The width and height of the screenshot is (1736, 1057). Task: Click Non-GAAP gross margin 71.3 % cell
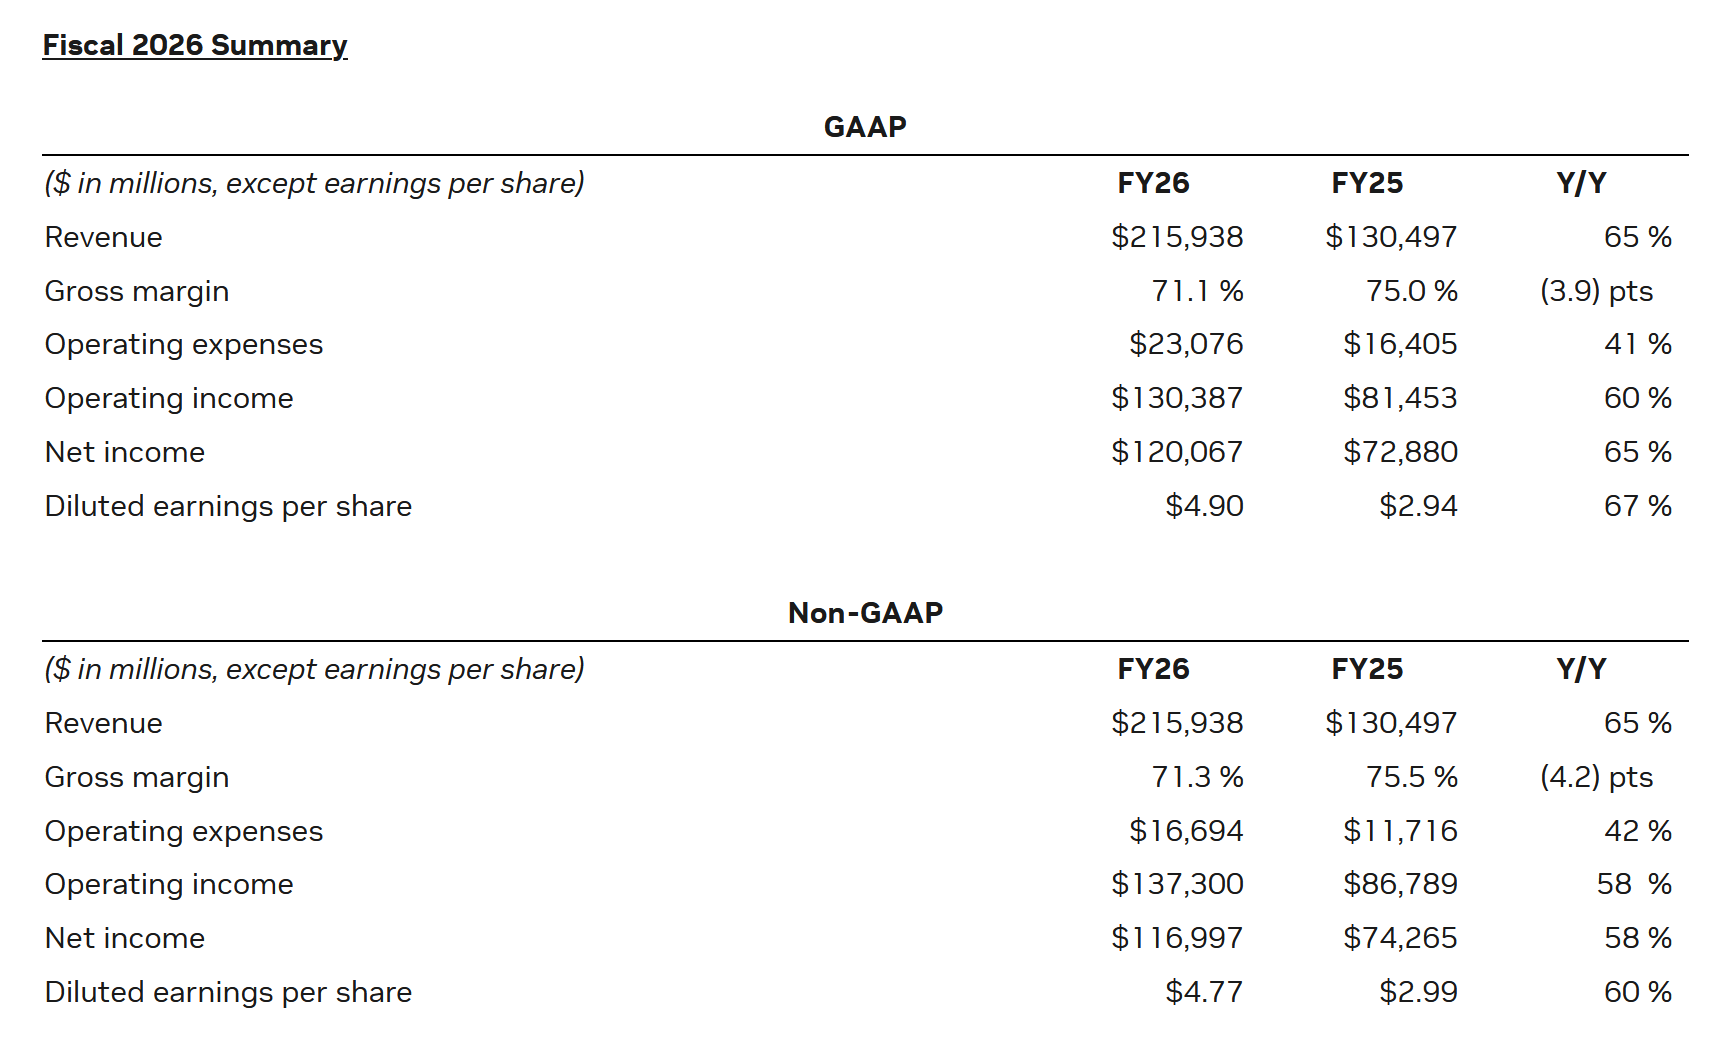coord(1197,777)
